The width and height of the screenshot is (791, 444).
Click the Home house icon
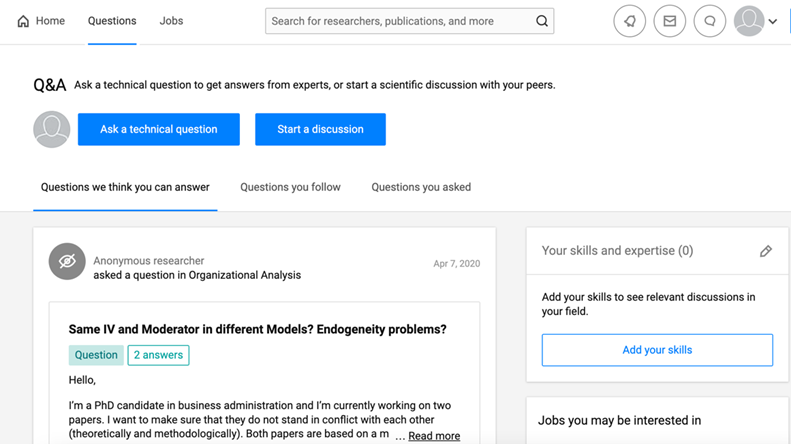pyautogui.click(x=24, y=21)
